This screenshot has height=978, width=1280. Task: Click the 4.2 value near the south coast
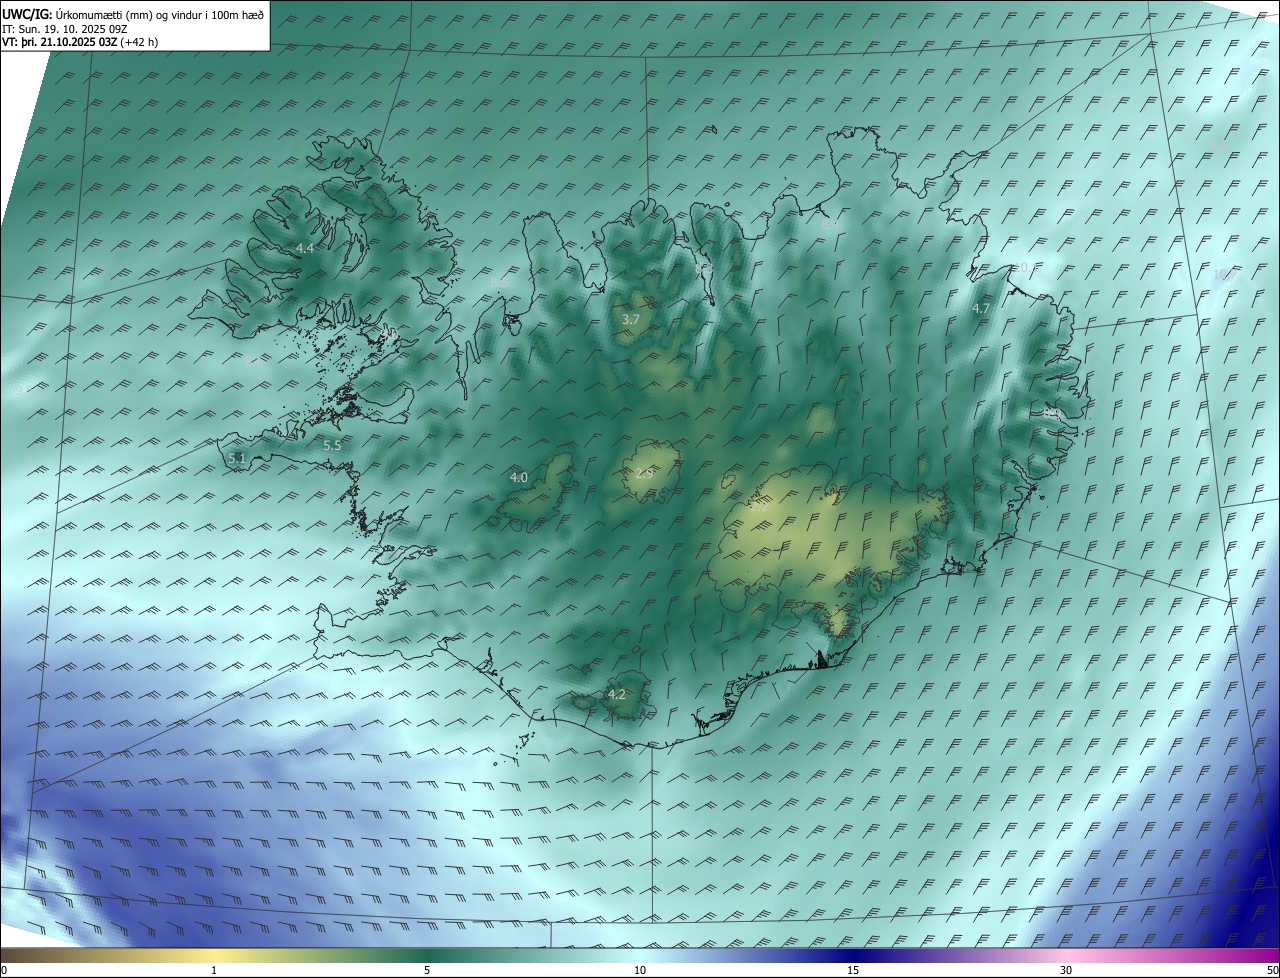click(x=617, y=694)
